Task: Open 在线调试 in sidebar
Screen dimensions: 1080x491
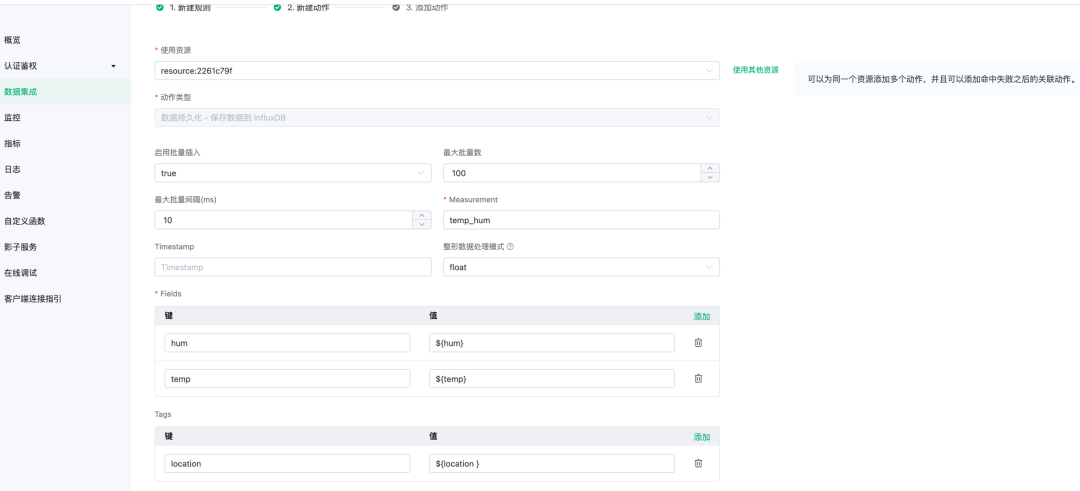Action: [21, 273]
